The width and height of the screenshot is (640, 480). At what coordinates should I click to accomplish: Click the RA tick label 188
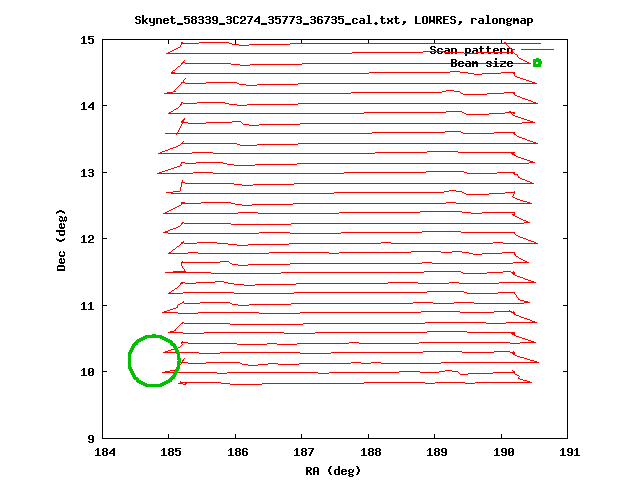[x=371, y=452]
